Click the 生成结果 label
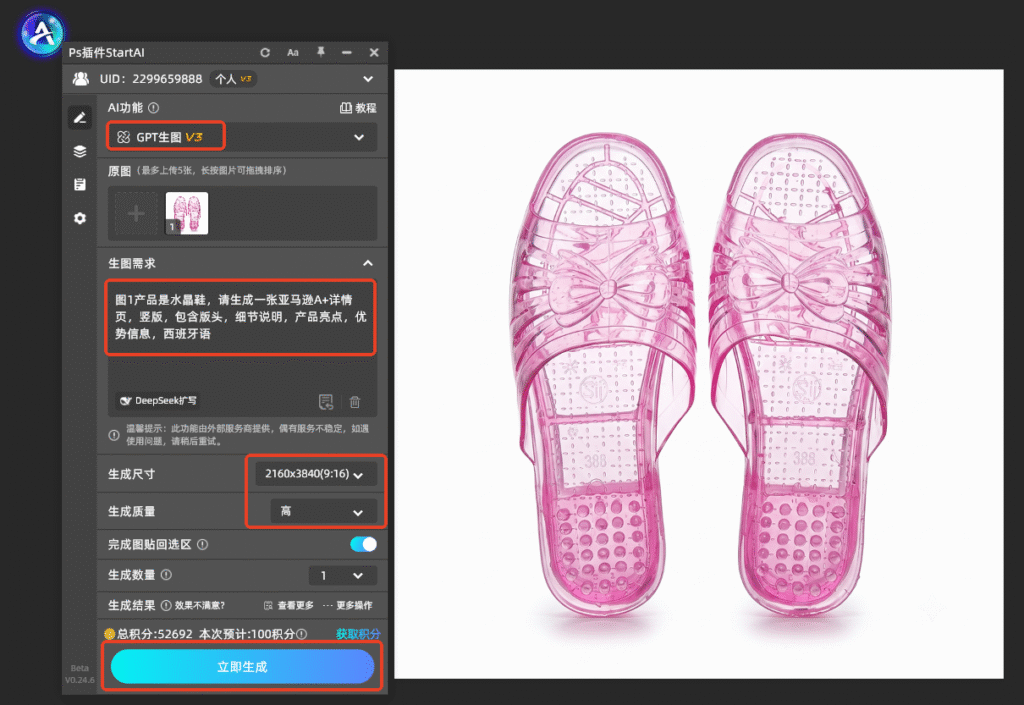Viewport: 1024px width, 705px height. click(x=132, y=605)
